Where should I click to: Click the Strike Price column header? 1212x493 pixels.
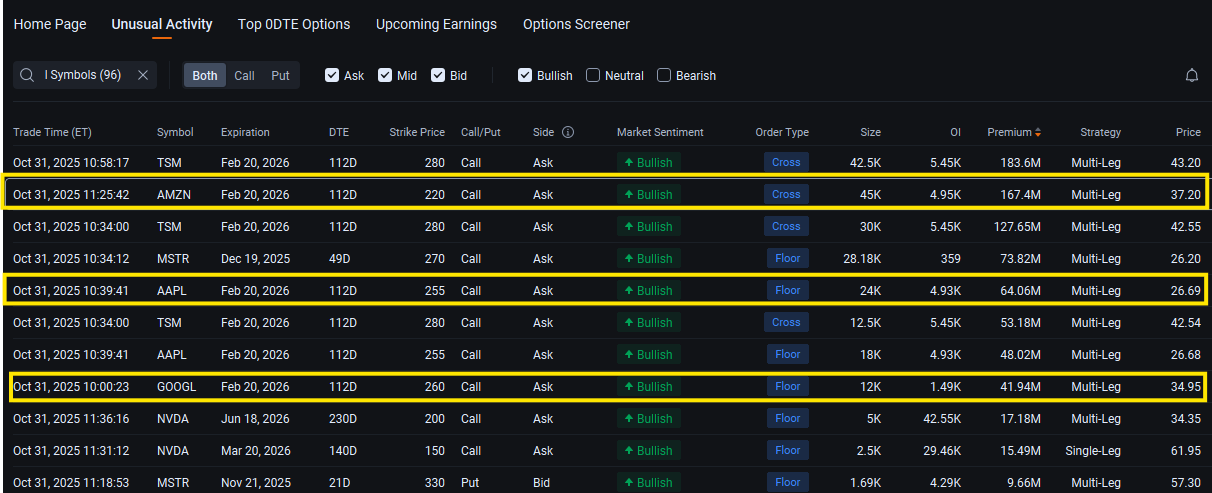point(417,132)
